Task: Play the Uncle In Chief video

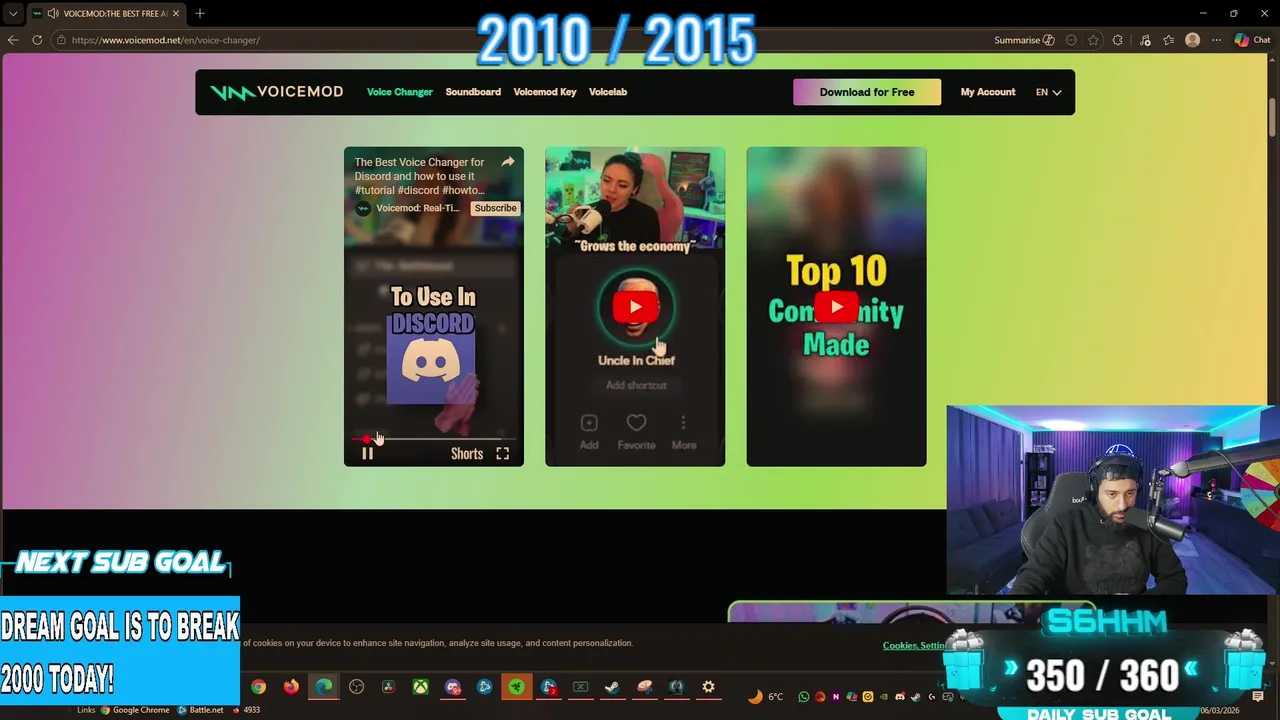Action: tap(635, 307)
